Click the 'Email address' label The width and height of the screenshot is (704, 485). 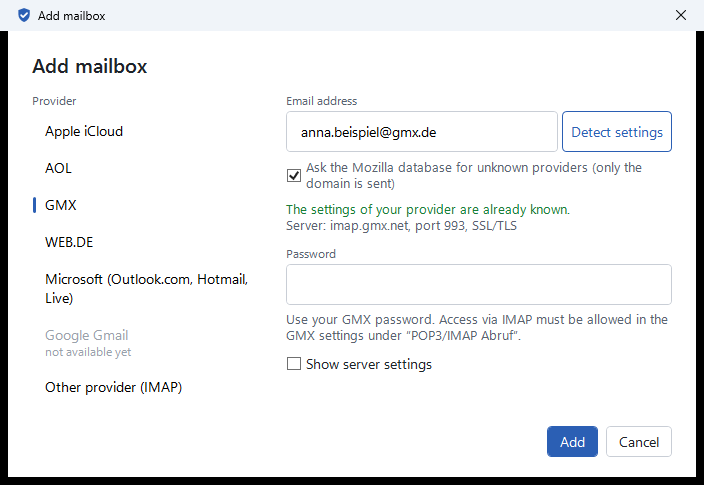point(321,101)
